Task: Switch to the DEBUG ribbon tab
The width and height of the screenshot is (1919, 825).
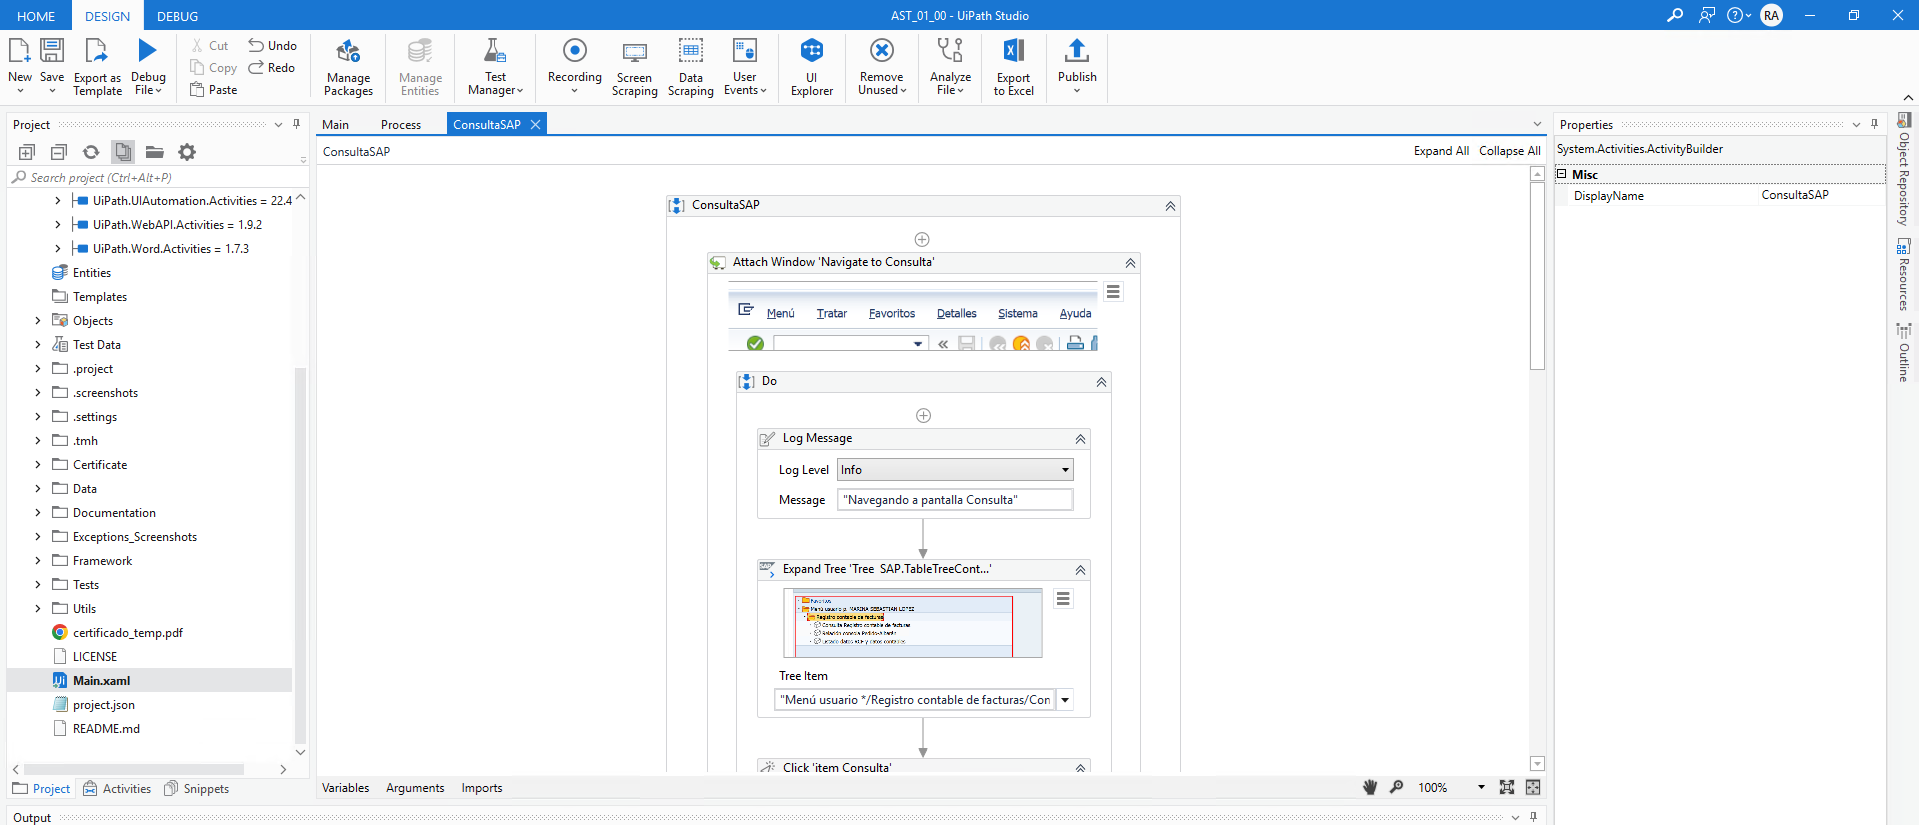Action: pyautogui.click(x=177, y=16)
